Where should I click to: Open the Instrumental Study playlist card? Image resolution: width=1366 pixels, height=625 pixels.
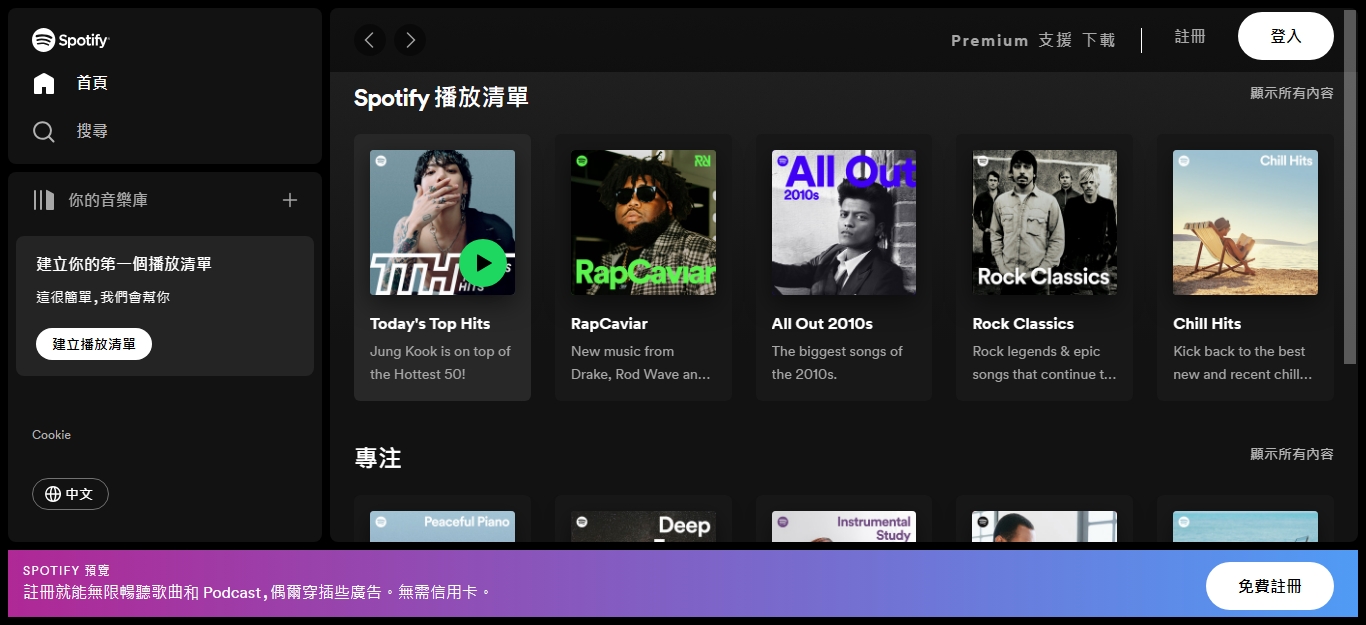[844, 519]
